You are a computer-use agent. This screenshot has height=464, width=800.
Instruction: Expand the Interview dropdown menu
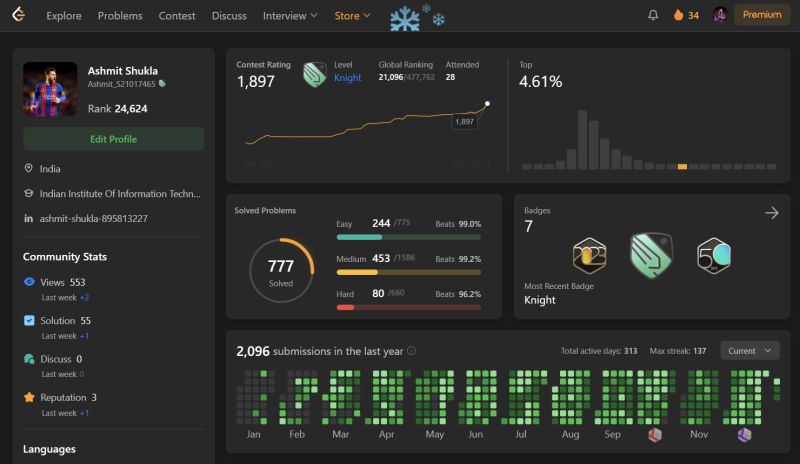[290, 16]
